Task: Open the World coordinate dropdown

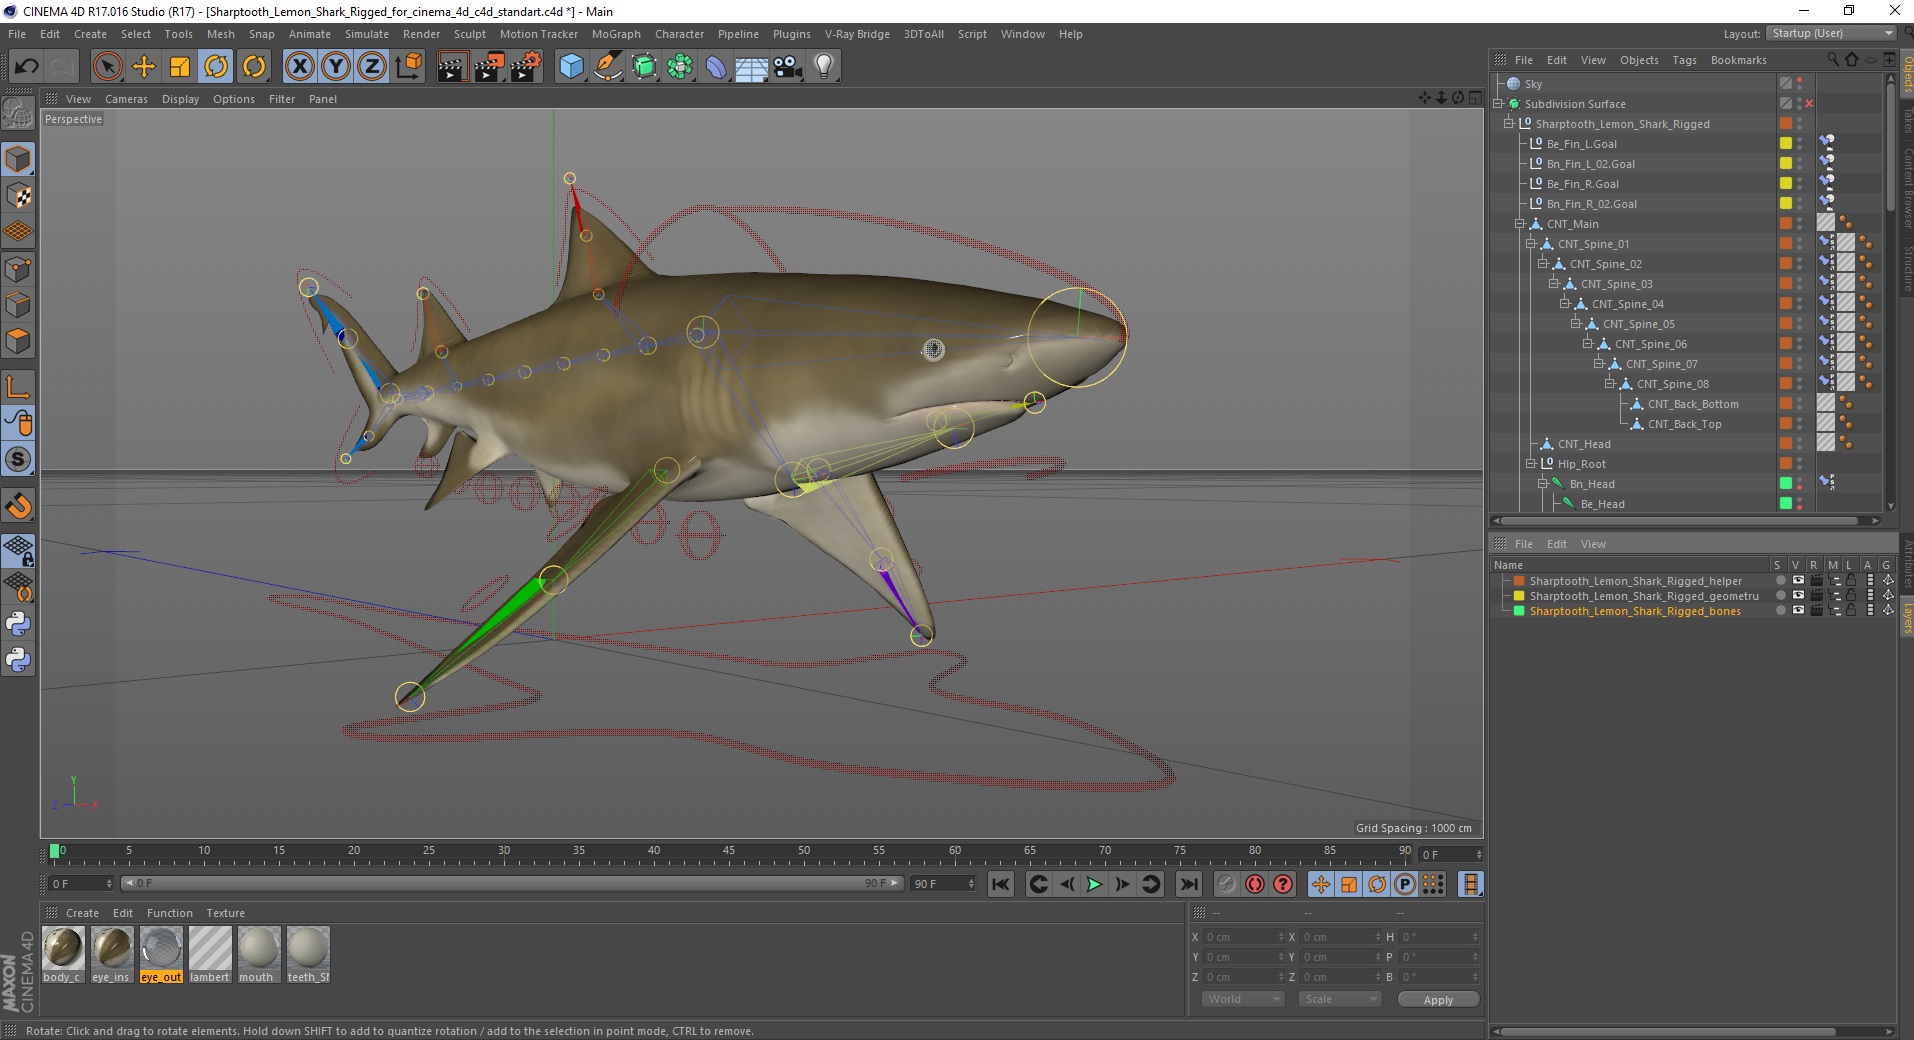Action: click(x=1242, y=999)
